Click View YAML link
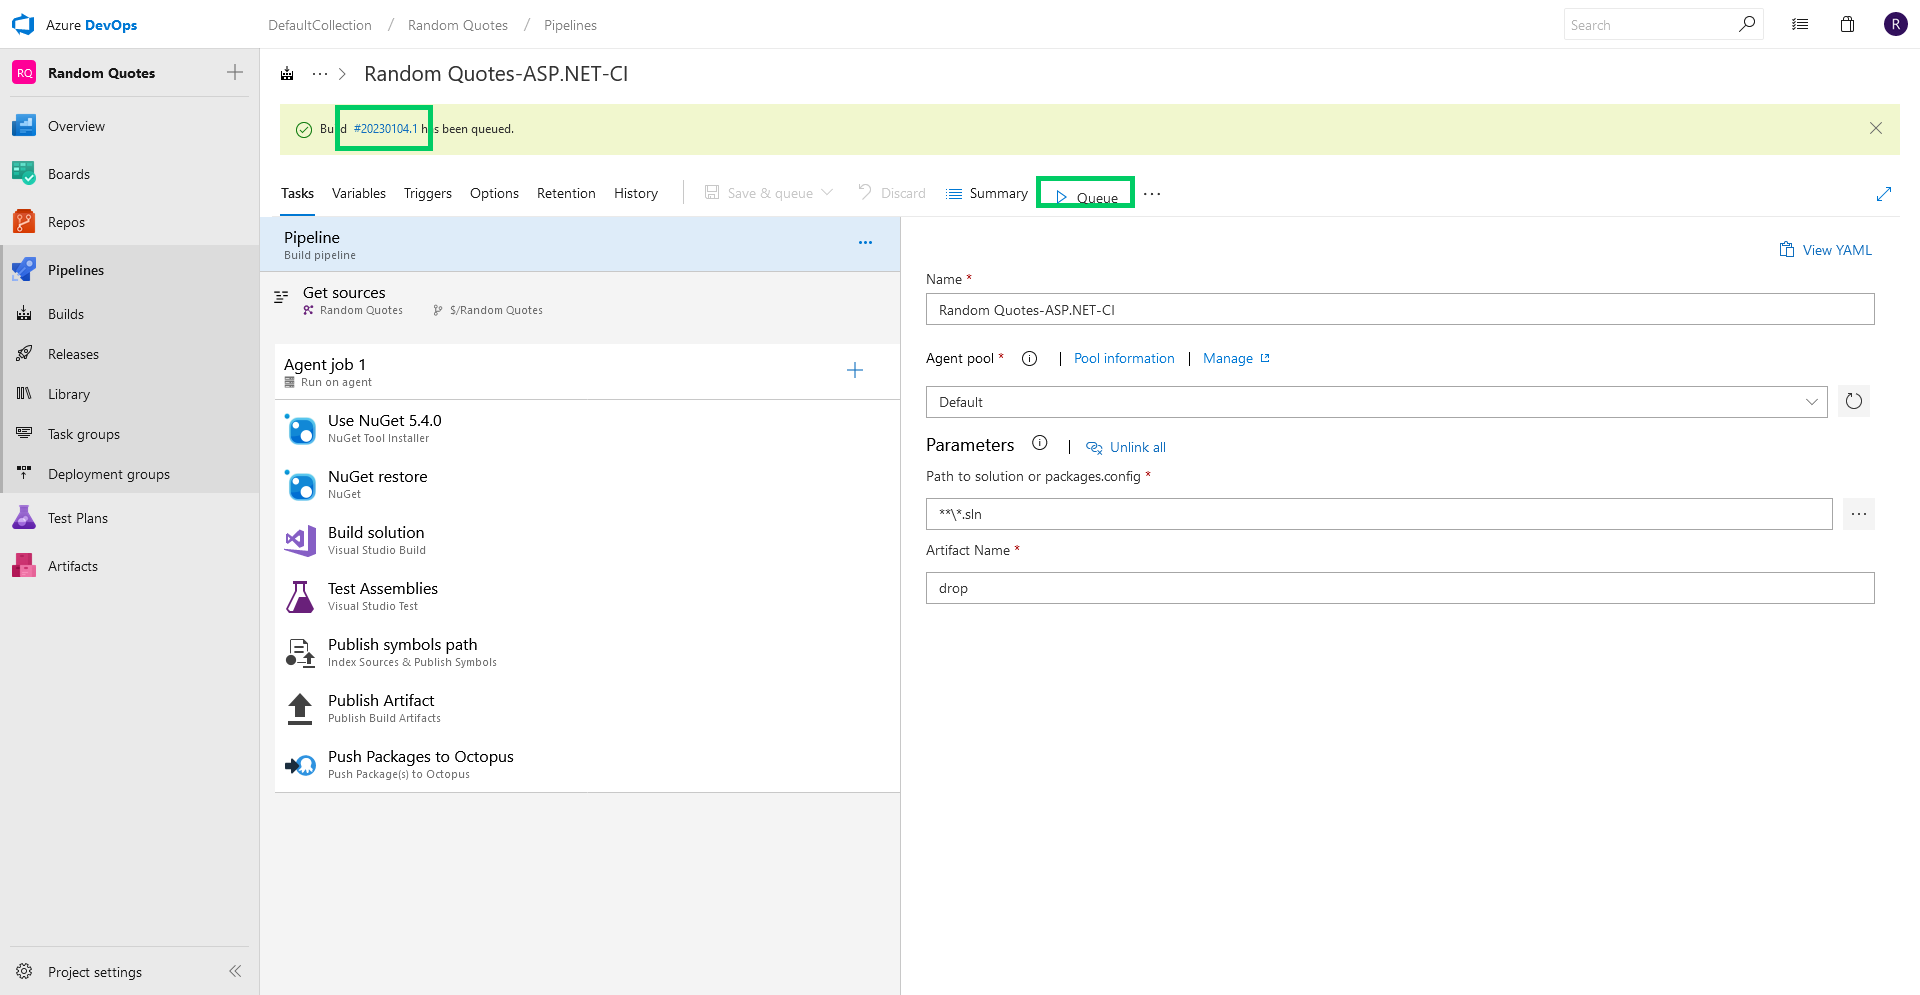Viewport: 1920px width, 995px height. [x=1826, y=250]
